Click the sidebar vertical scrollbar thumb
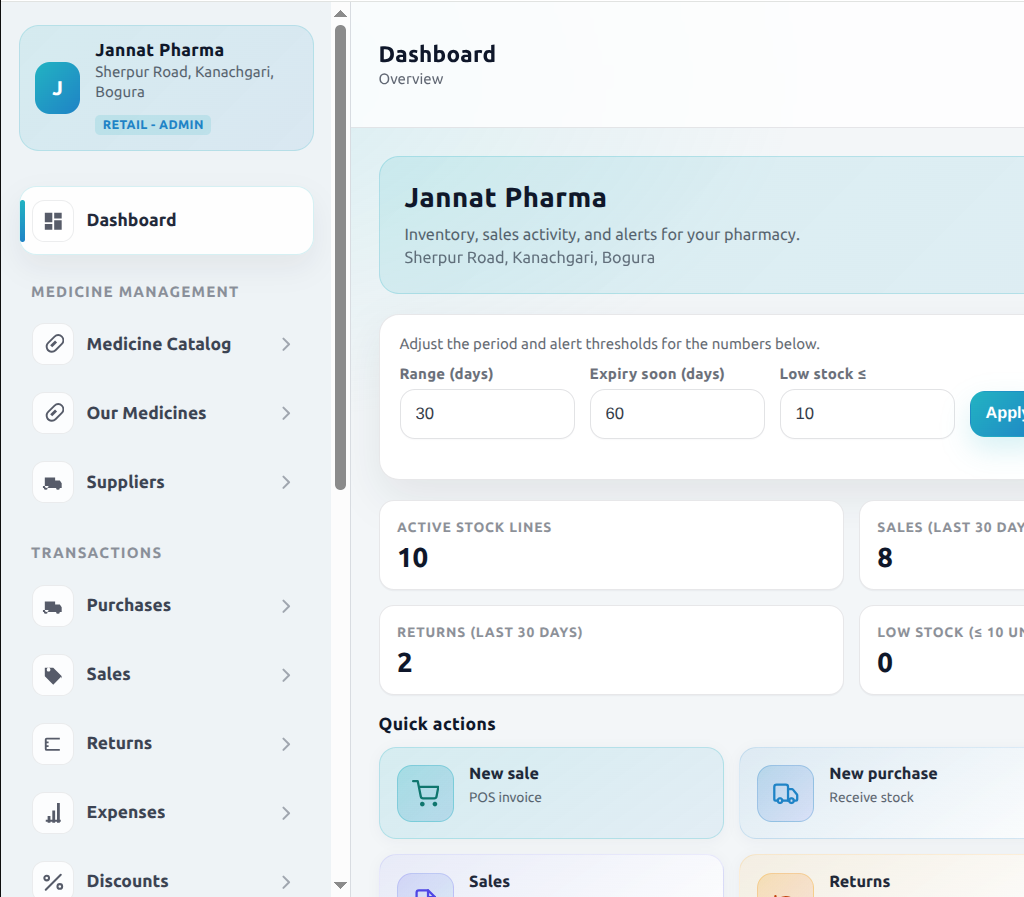The image size is (1024, 897). [x=340, y=257]
